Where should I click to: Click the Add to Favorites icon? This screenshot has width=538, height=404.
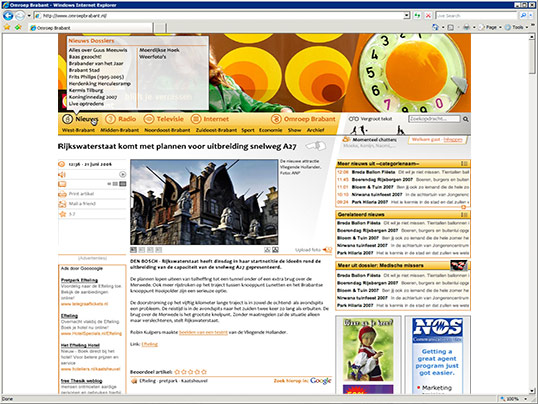(x=18, y=27)
